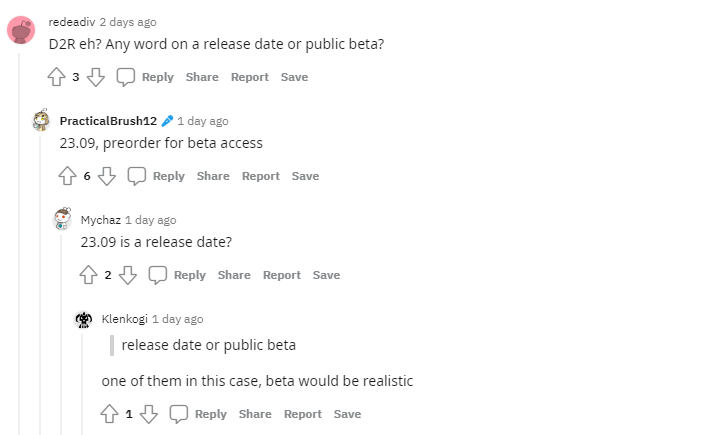This screenshot has width=712, height=435.
Task: Upvote Mychaz's comment
Action: pos(88,275)
